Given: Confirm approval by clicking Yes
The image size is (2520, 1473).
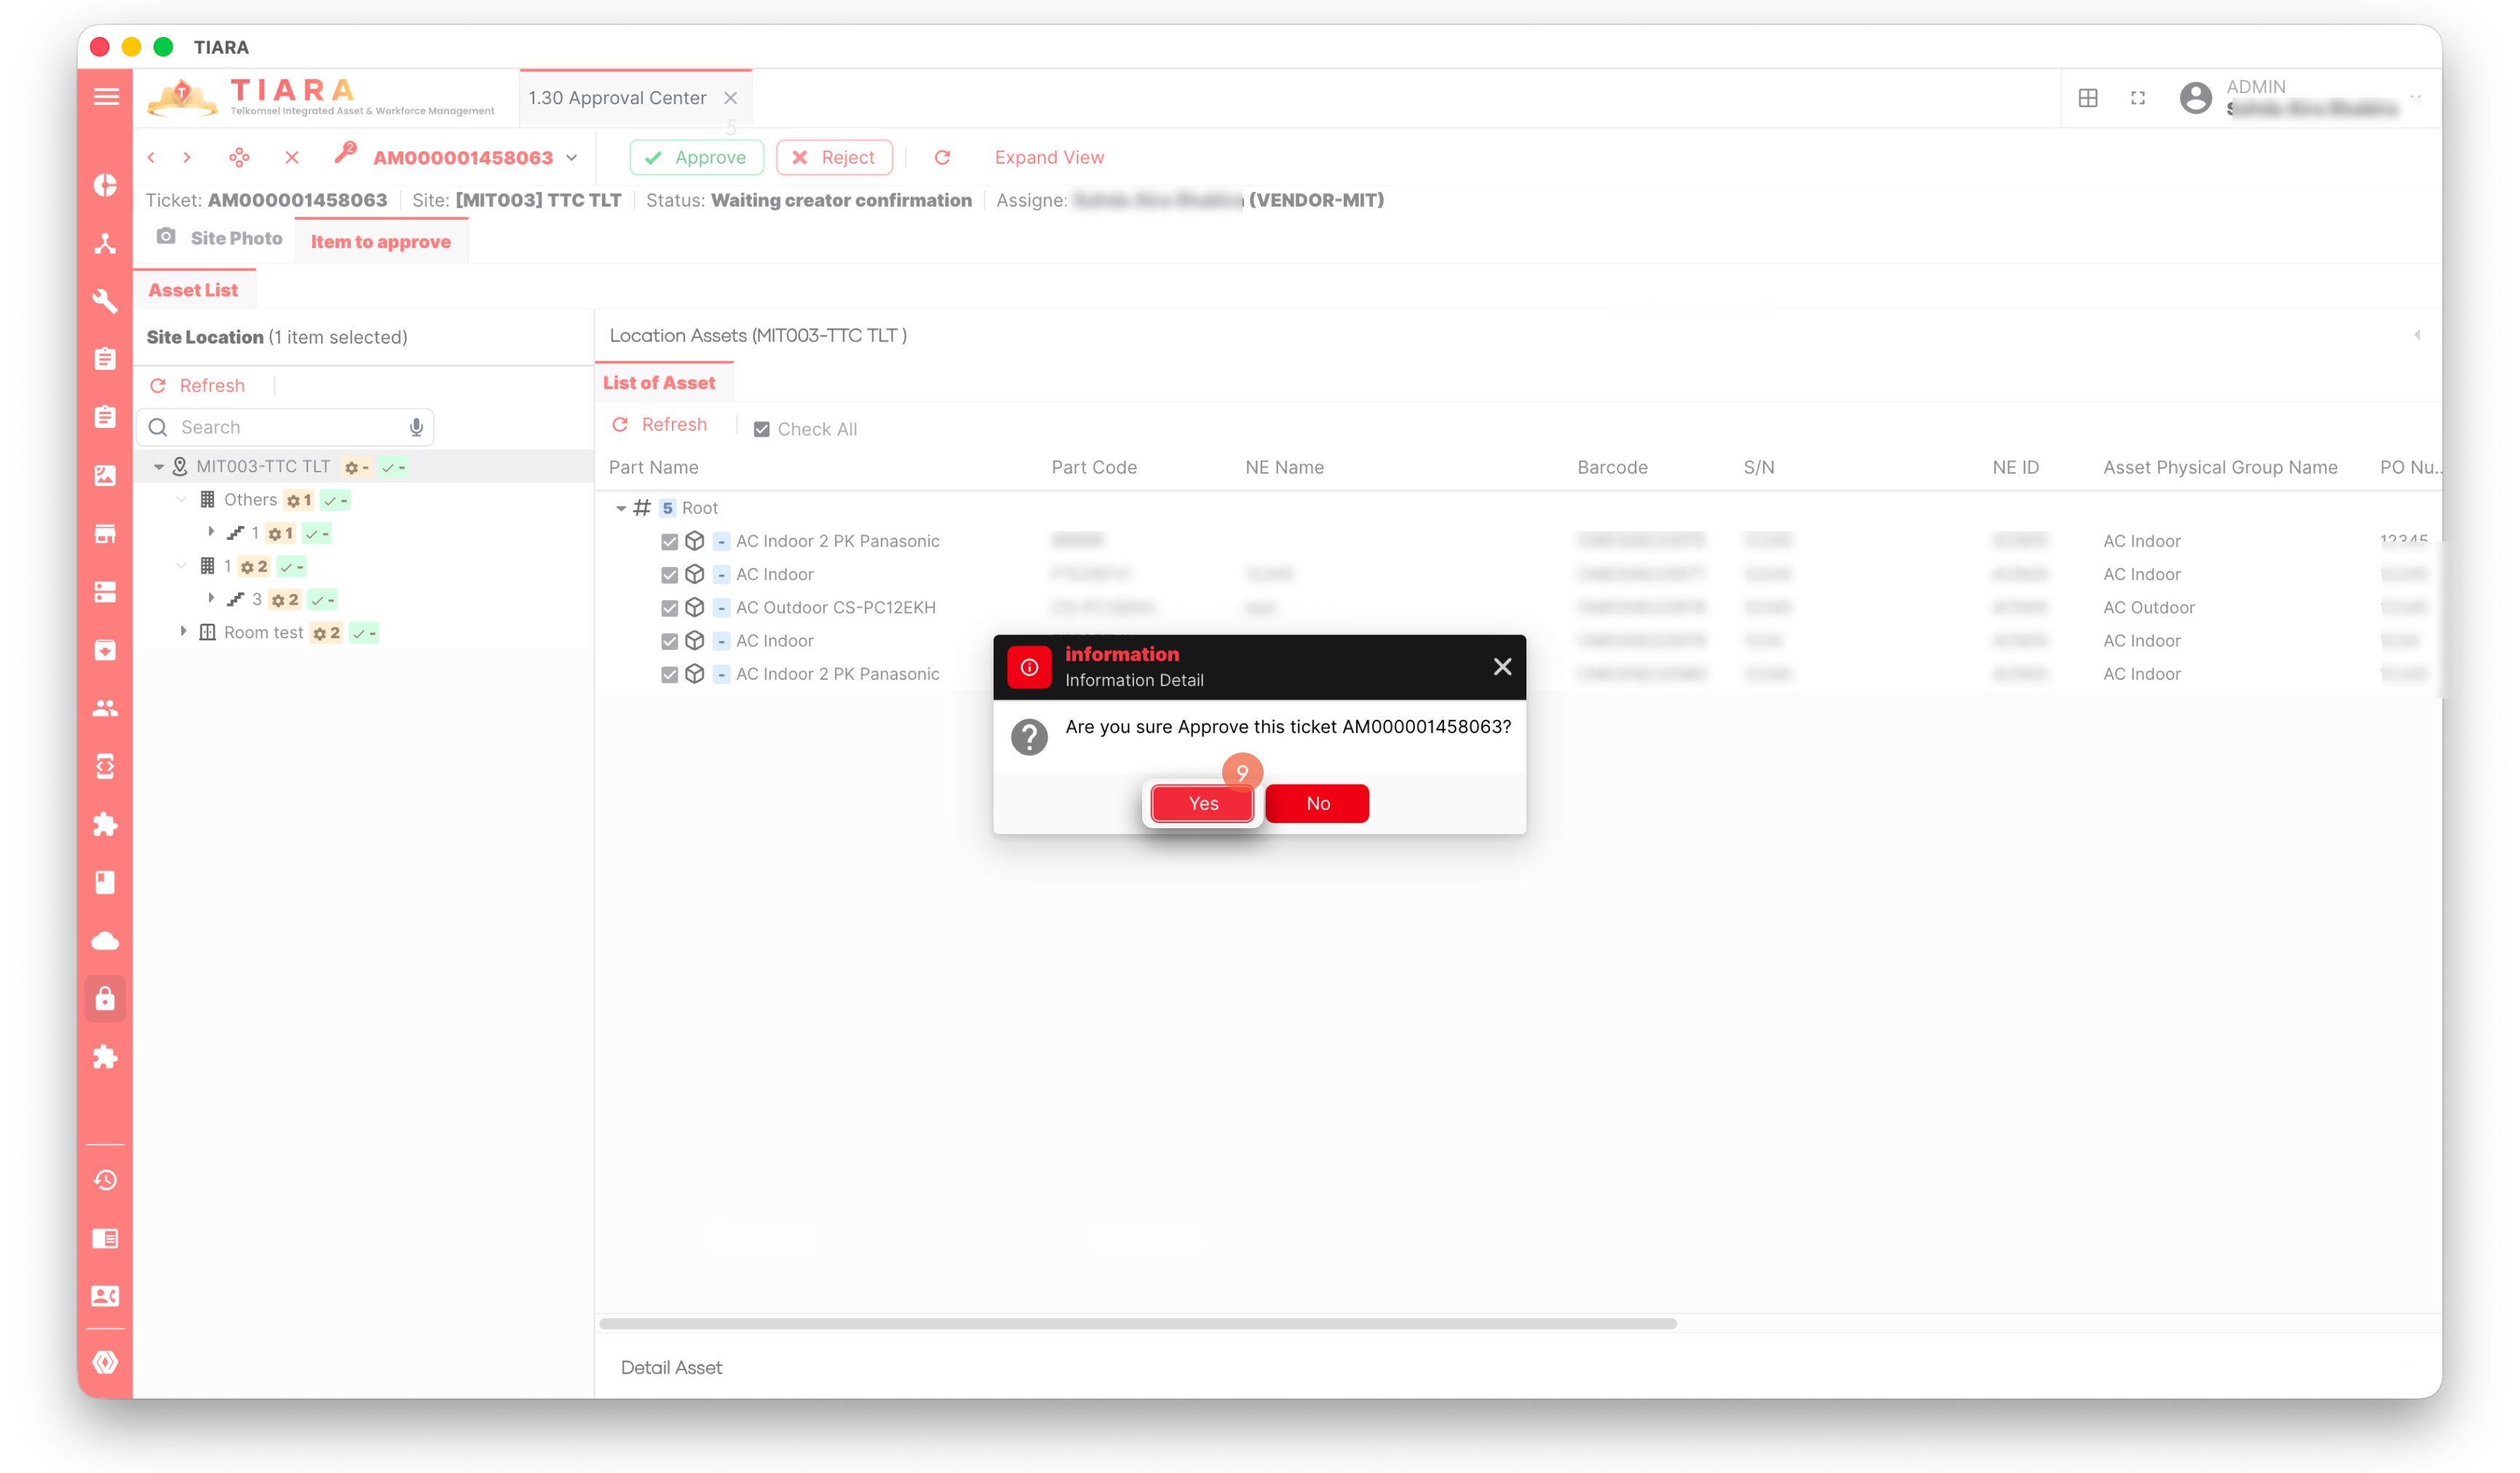Looking at the screenshot, I should tap(1203, 803).
